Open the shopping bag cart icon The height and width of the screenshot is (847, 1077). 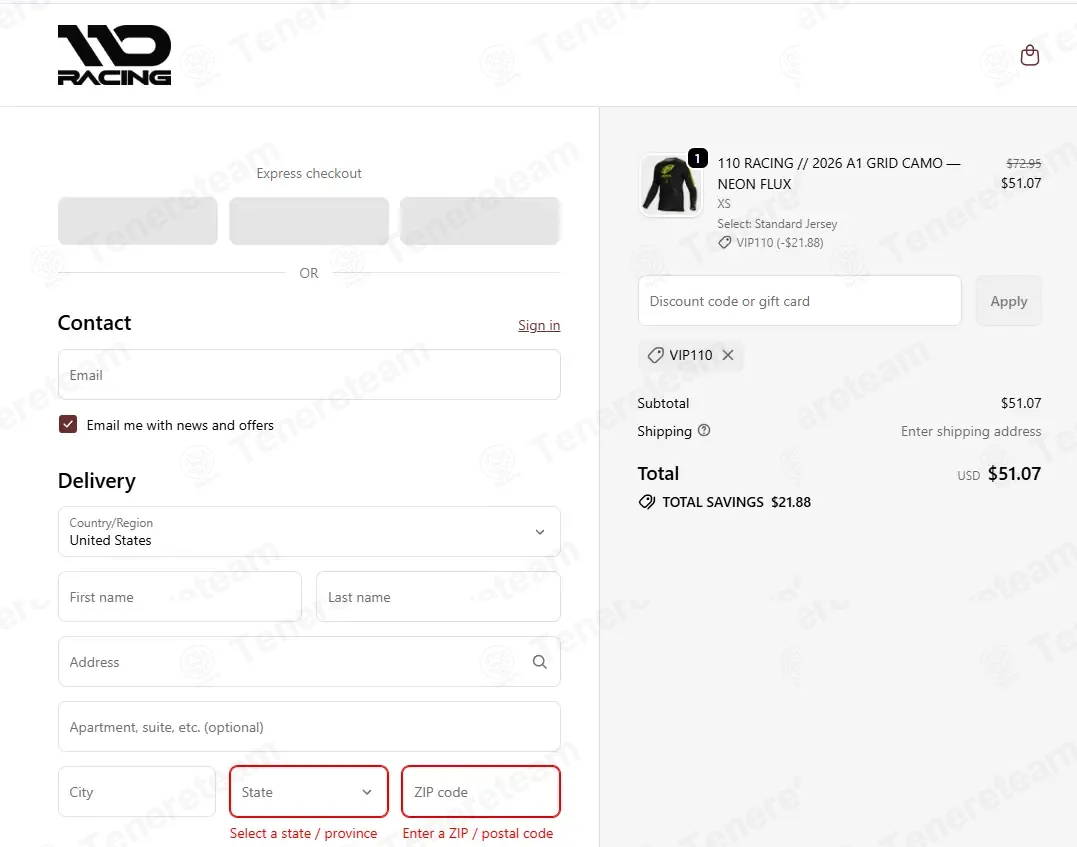point(1030,55)
